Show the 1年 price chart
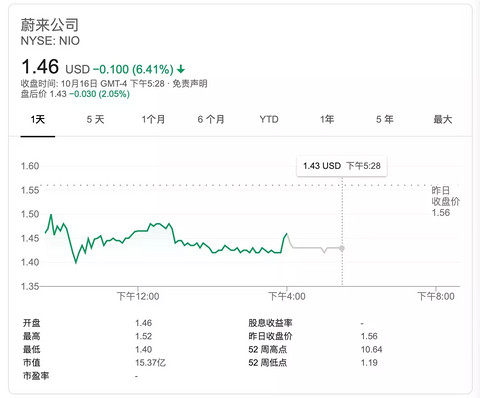Screen dimensions: 480x398 coord(327,119)
